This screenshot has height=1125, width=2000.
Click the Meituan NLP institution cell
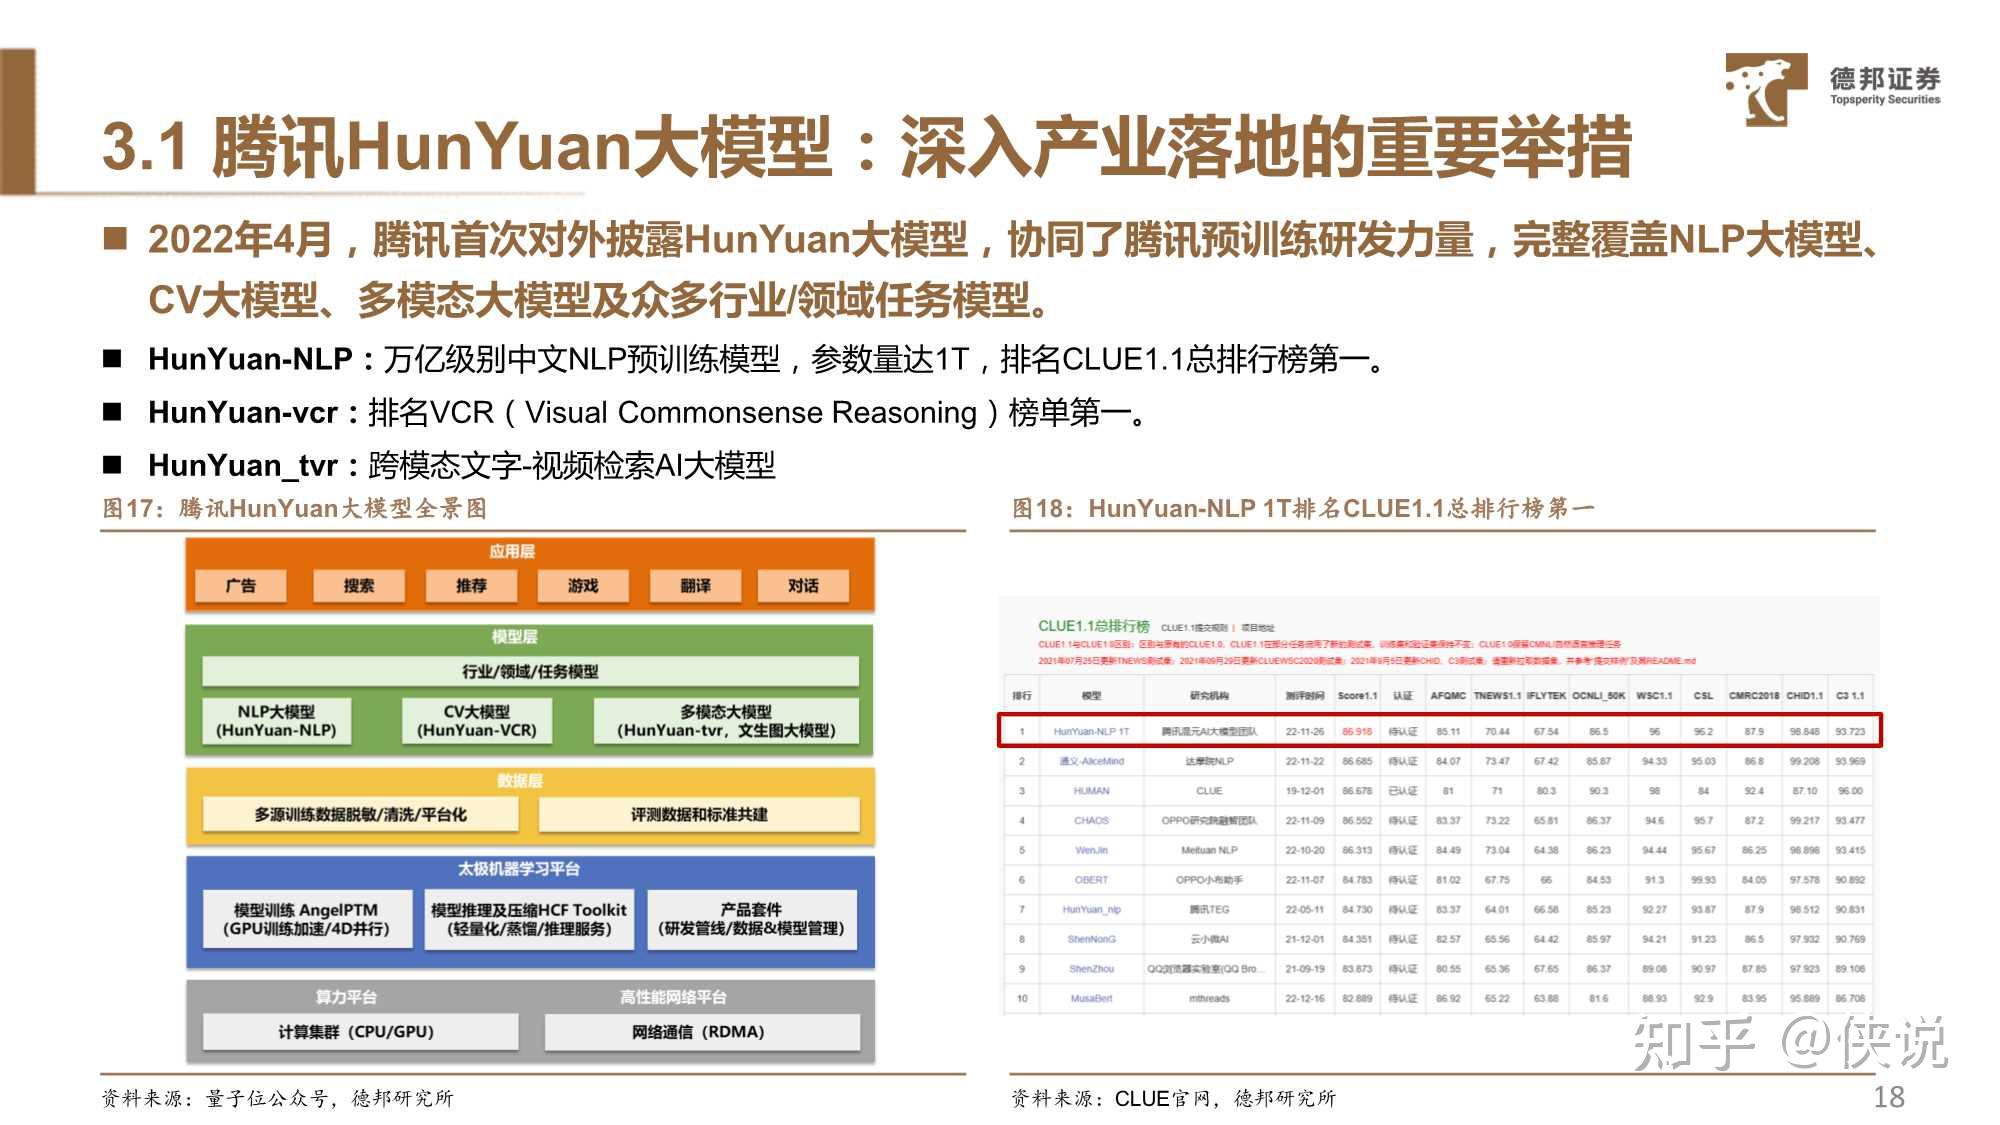click(x=1209, y=851)
